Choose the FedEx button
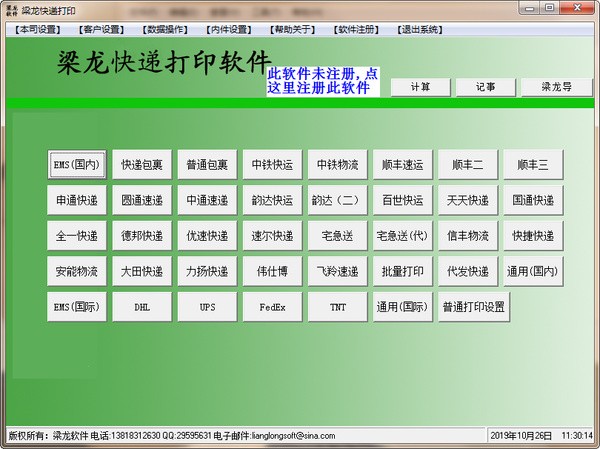The image size is (600, 449). click(x=272, y=307)
